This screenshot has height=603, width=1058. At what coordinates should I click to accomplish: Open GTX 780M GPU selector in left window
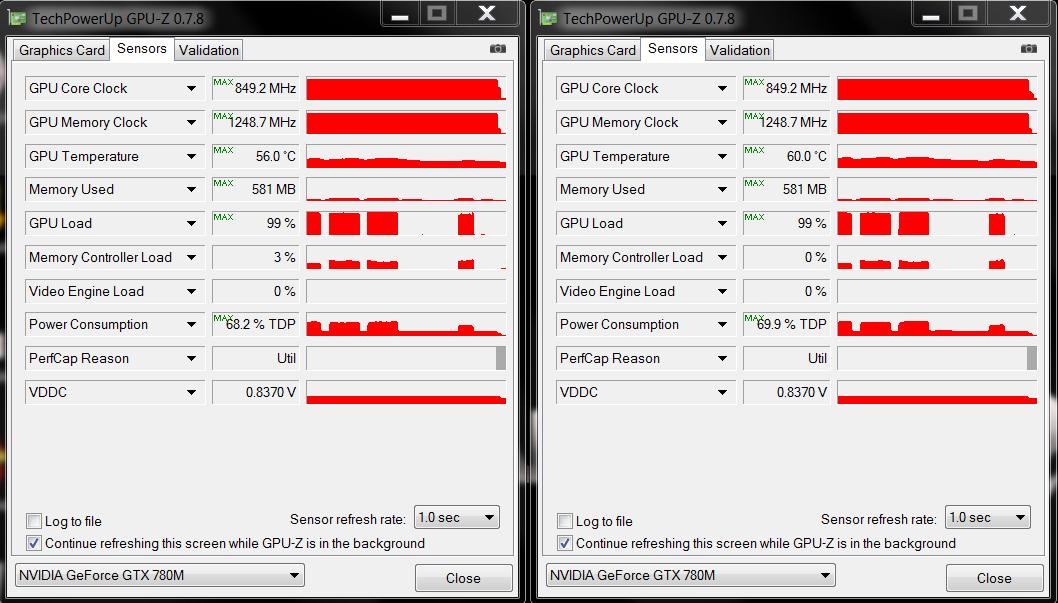coord(159,575)
